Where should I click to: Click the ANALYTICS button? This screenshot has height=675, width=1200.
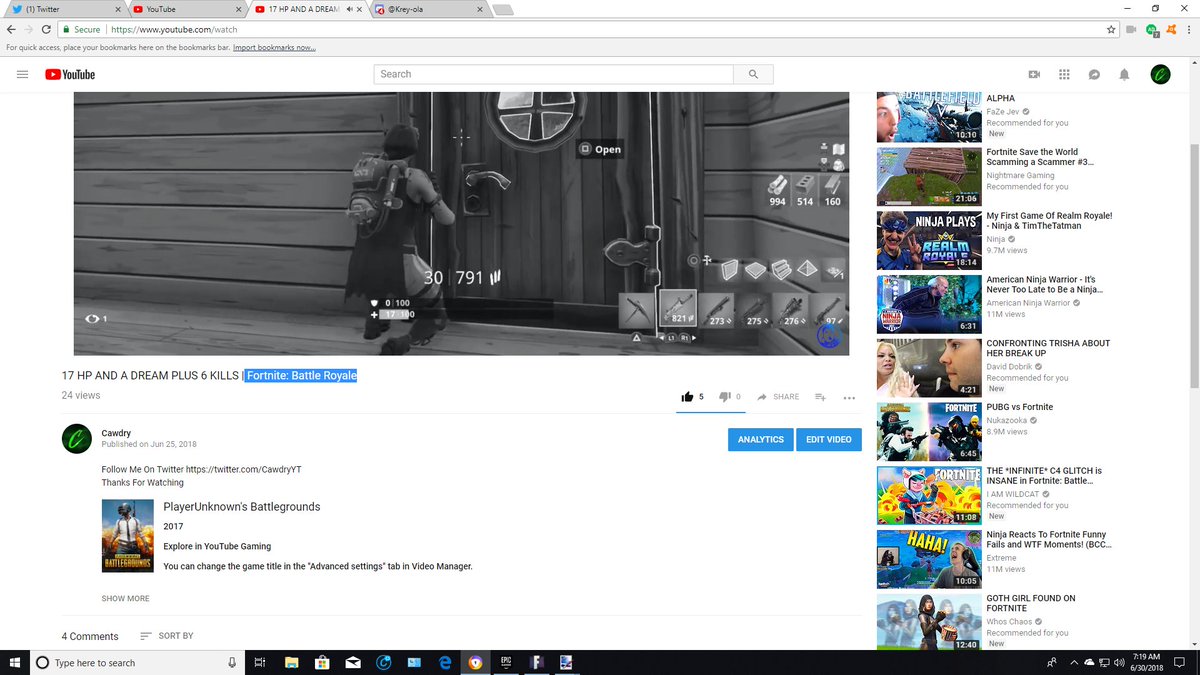tap(760, 439)
